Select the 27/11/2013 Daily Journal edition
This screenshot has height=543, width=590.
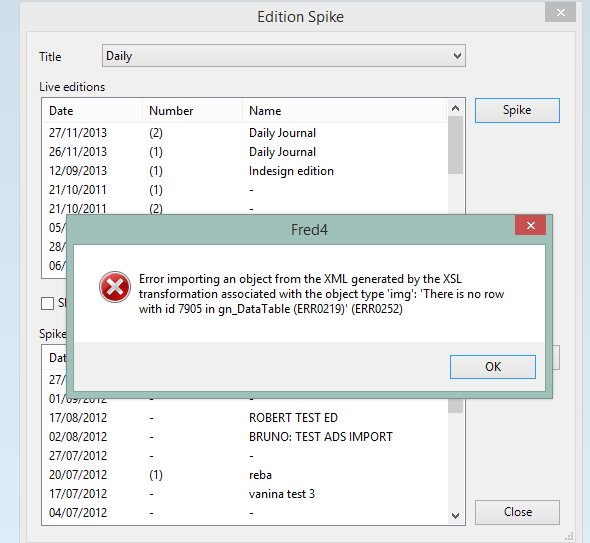245,133
